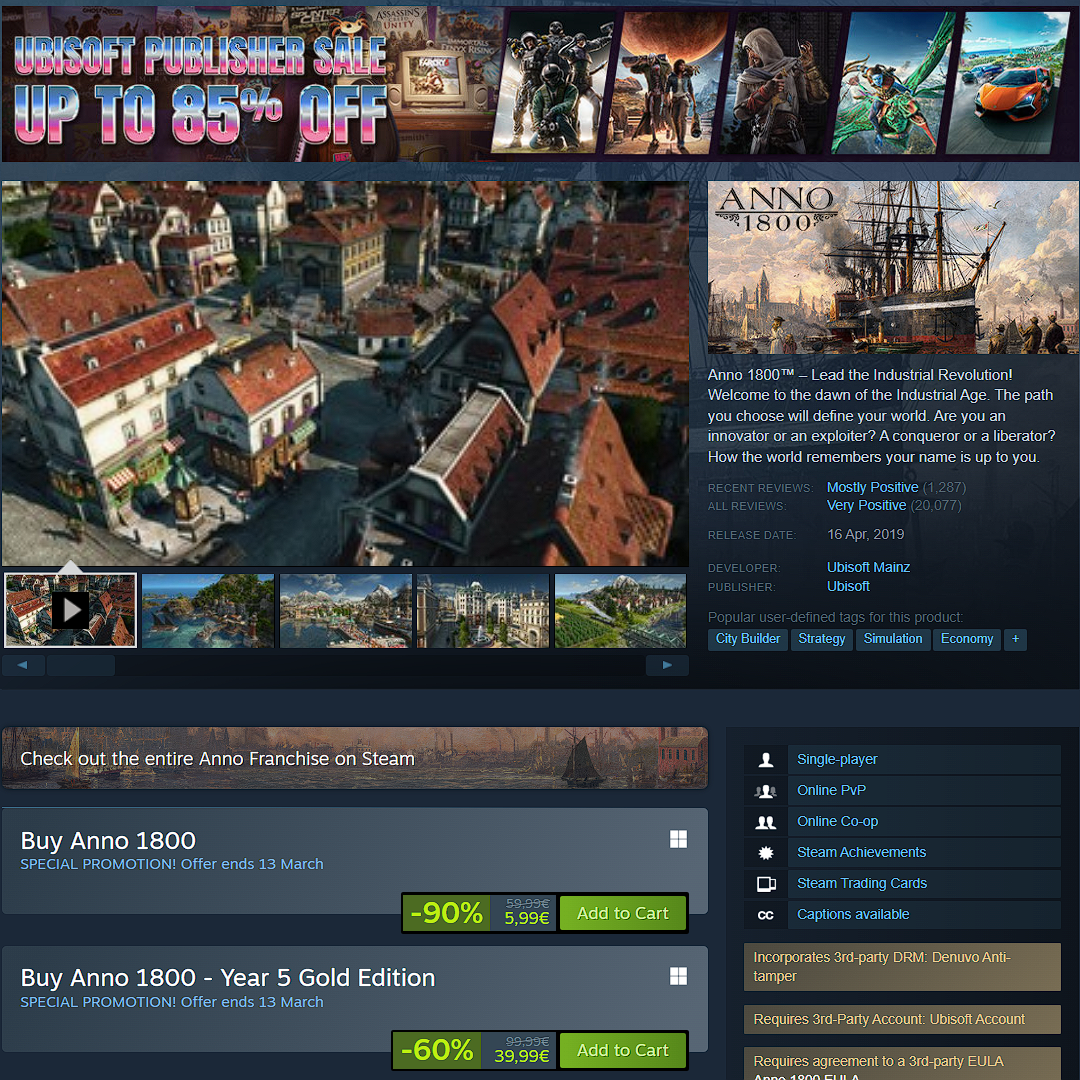Click the Anno 1800 game description text
This screenshot has width=1080, height=1080.
click(882, 416)
